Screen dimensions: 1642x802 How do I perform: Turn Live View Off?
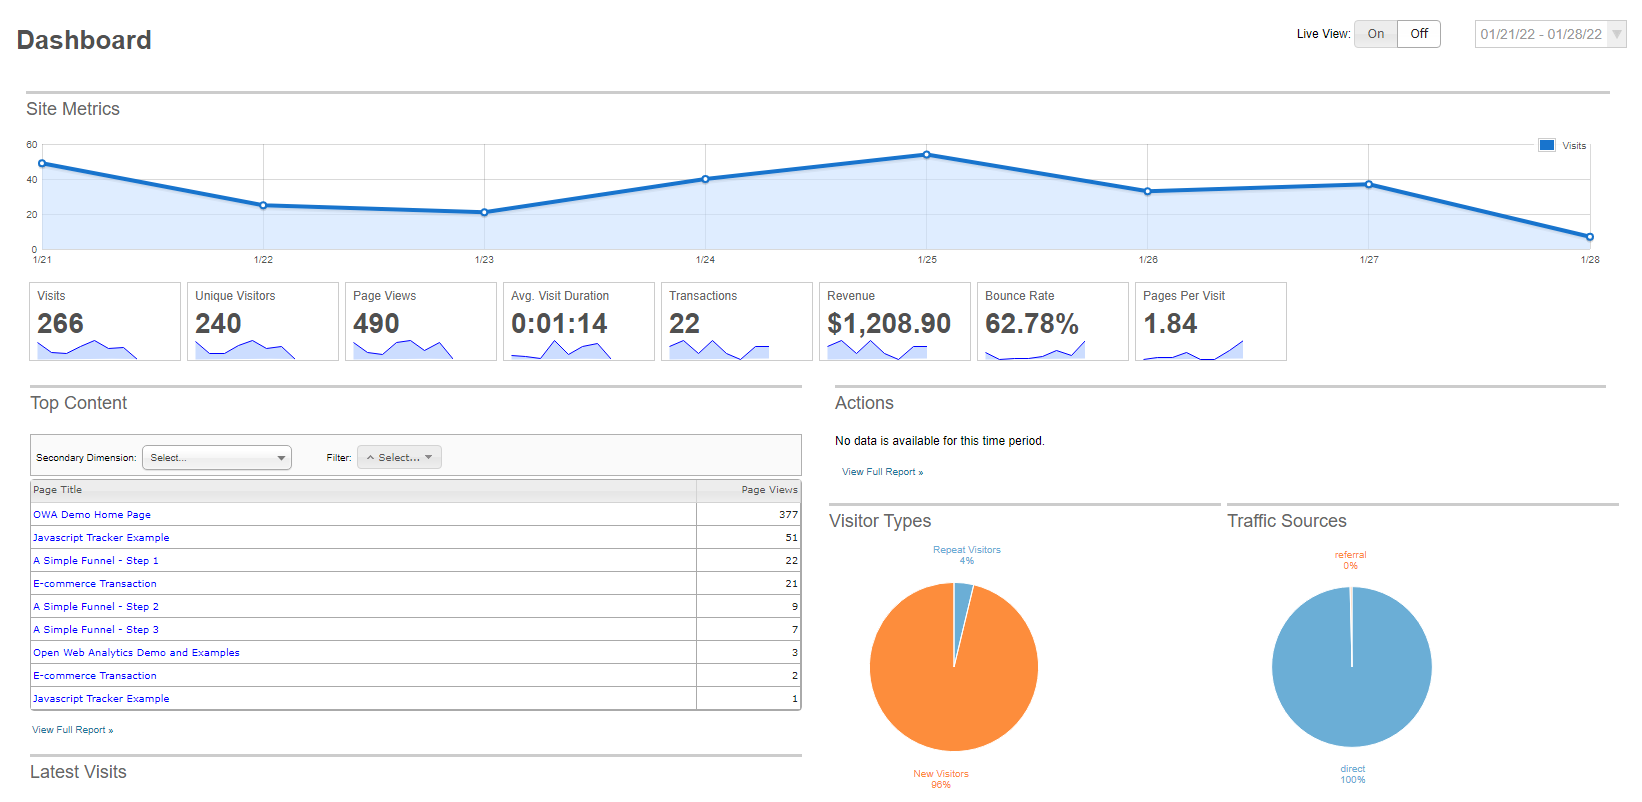pyautogui.click(x=1419, y=34)
